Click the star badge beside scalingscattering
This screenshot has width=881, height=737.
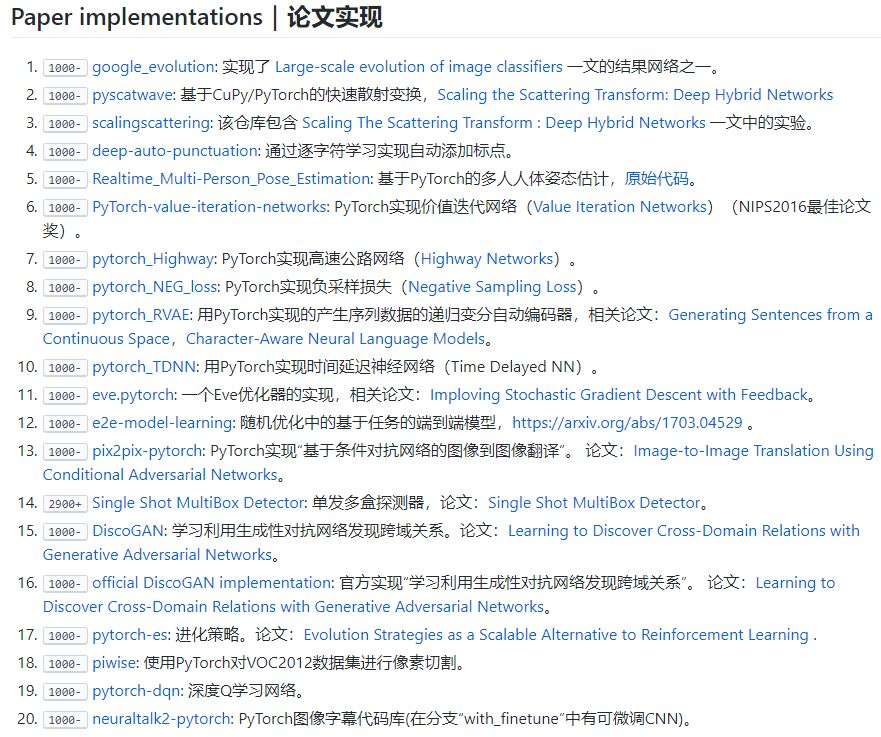tap(65, 124)
